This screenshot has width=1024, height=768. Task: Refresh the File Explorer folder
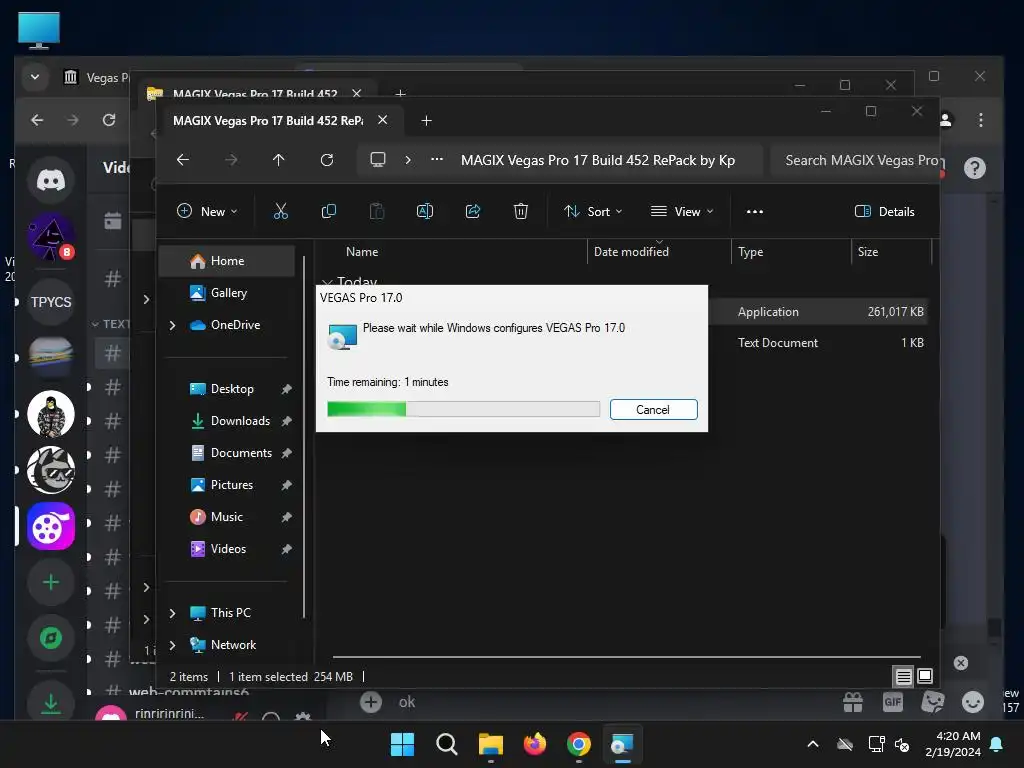tap(327, 160)
